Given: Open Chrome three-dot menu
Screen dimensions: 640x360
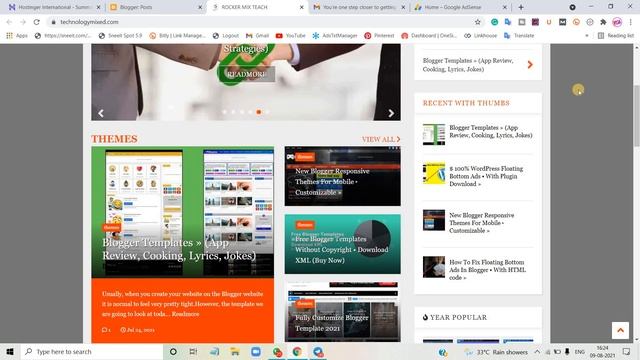Looking at the screenshot, I should [x=631, y=22].
